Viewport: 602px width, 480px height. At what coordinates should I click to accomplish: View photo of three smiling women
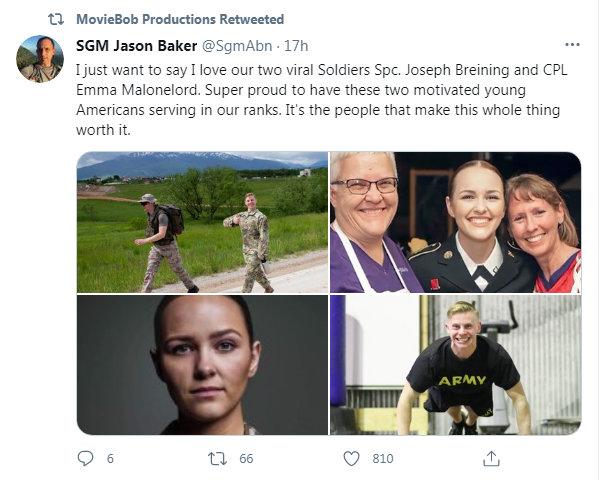[x=455, y=222]
